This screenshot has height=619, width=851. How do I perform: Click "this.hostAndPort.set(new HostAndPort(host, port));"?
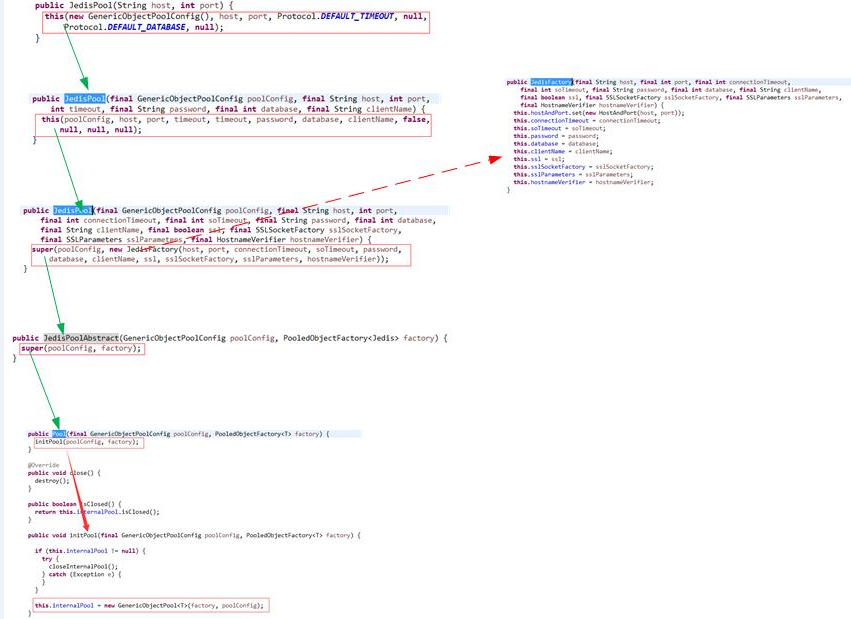tap(599, 113)
